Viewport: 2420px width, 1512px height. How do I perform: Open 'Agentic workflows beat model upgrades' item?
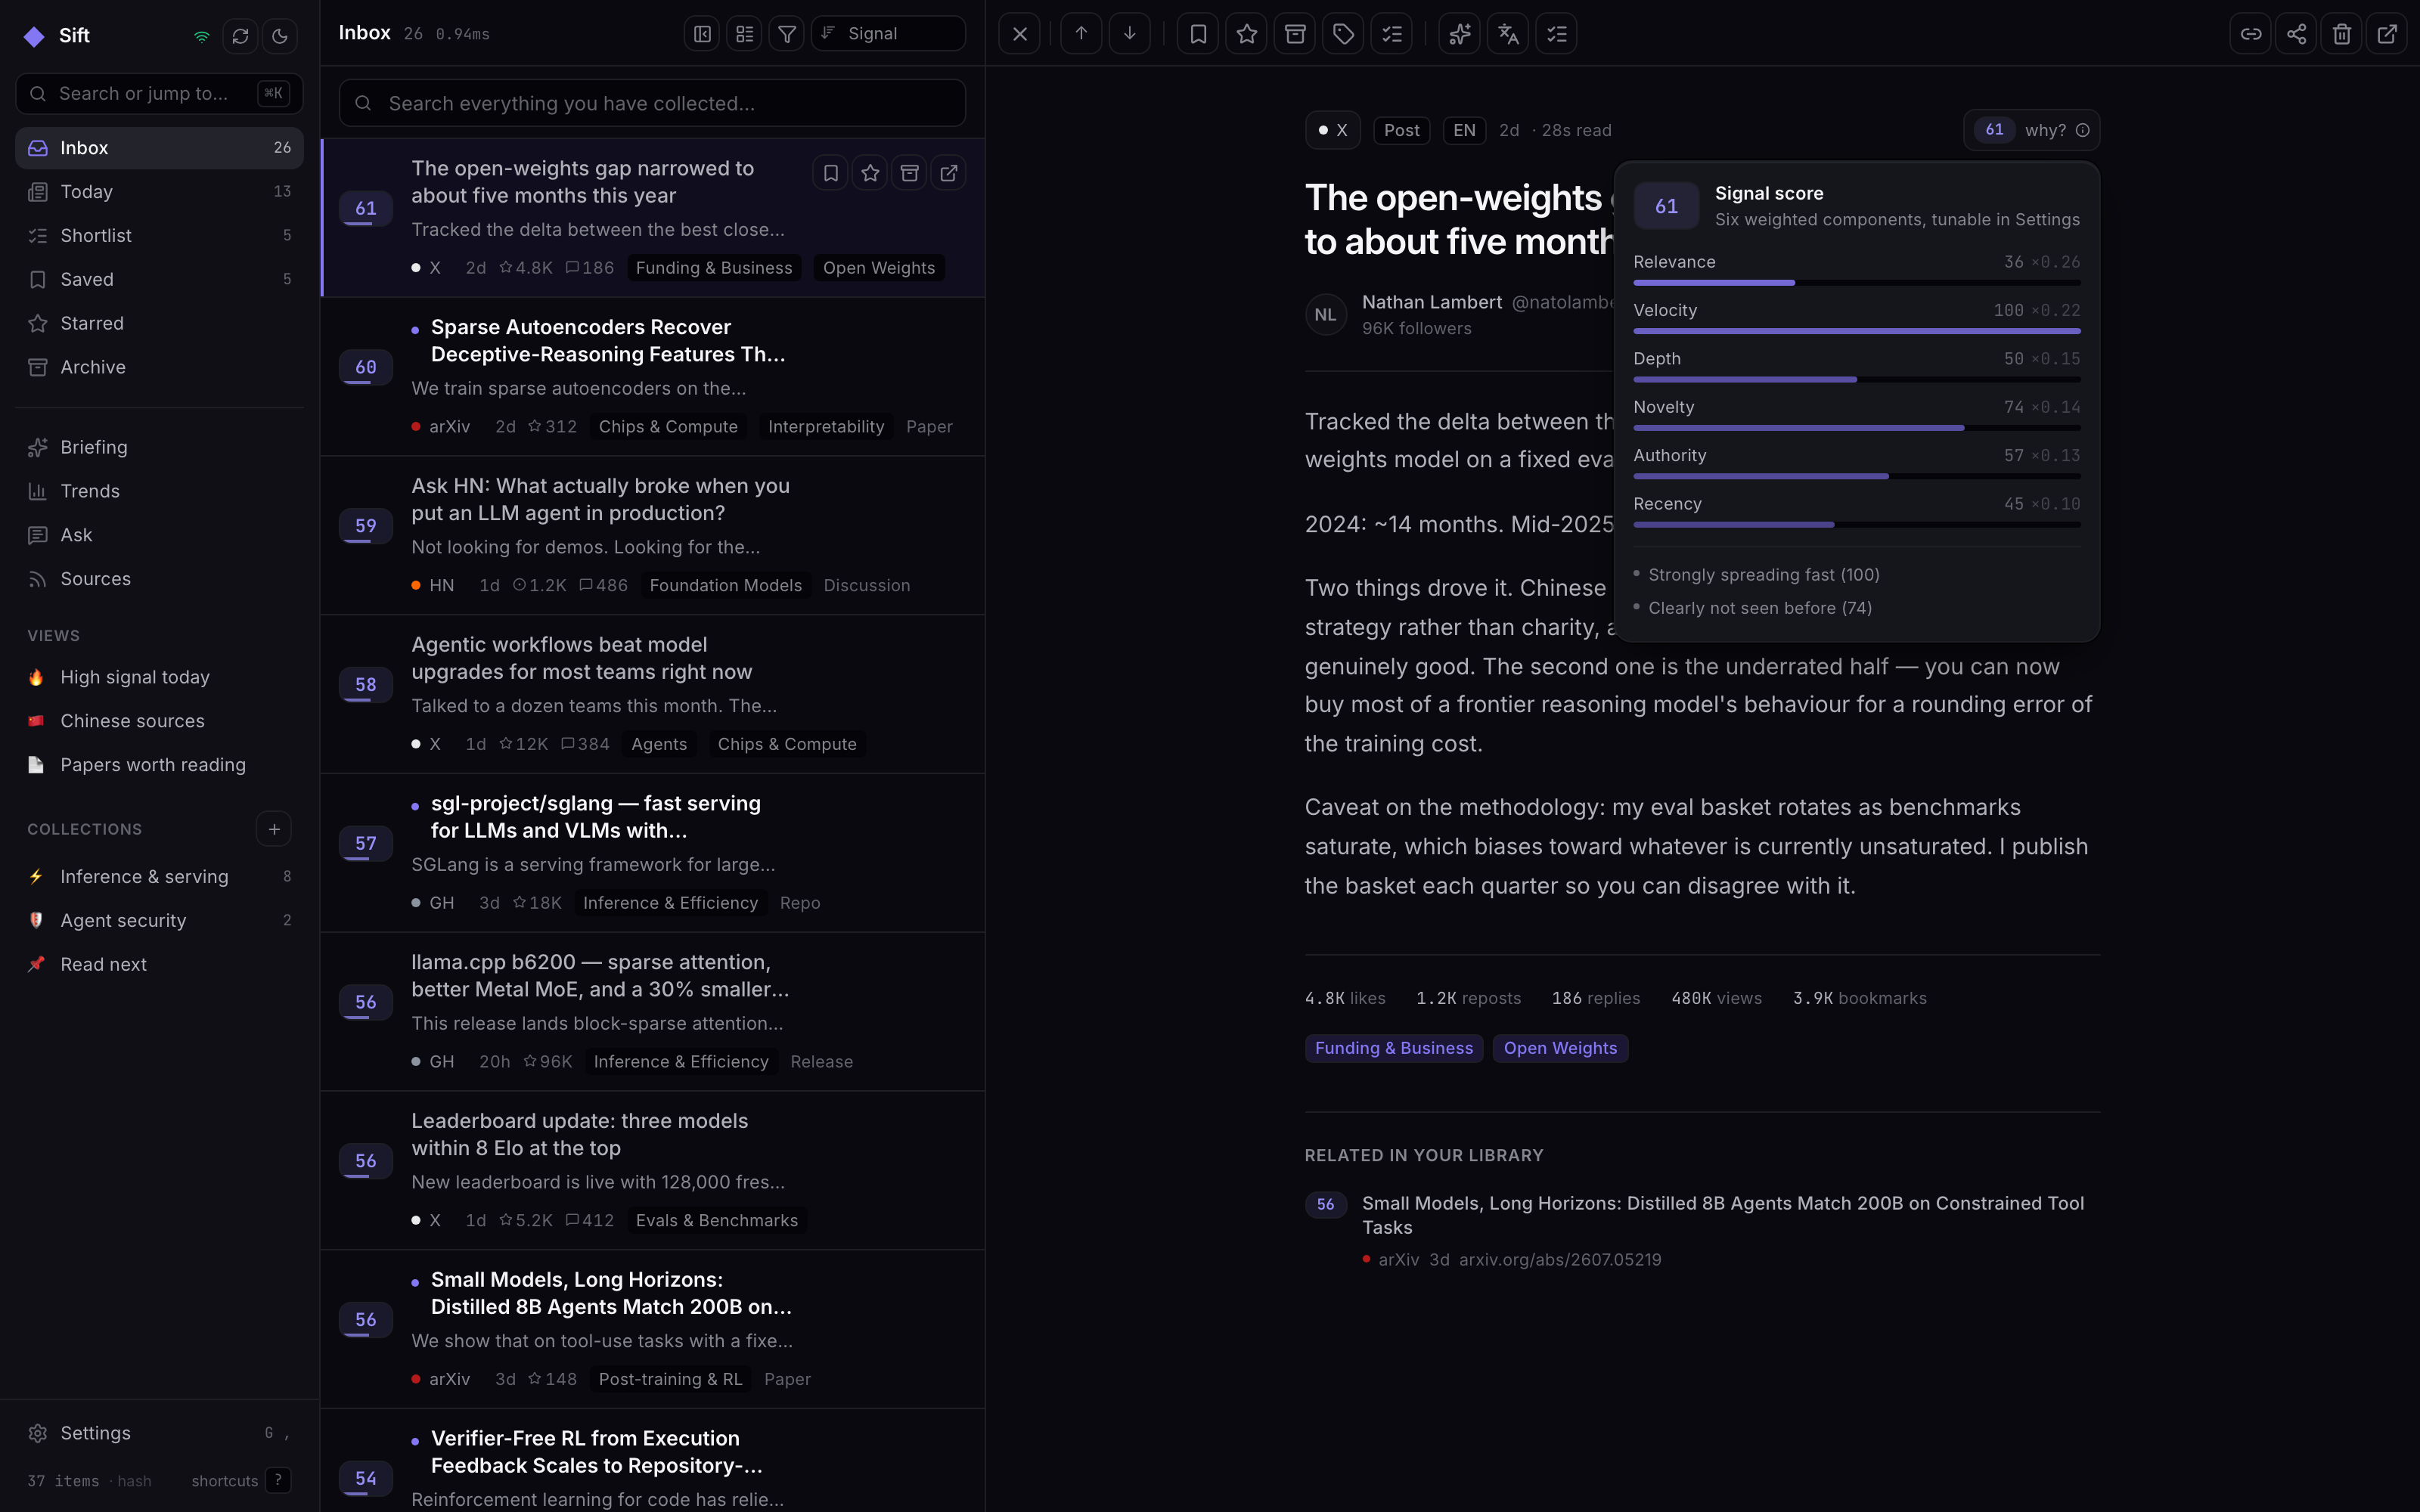tap(652, 695)
